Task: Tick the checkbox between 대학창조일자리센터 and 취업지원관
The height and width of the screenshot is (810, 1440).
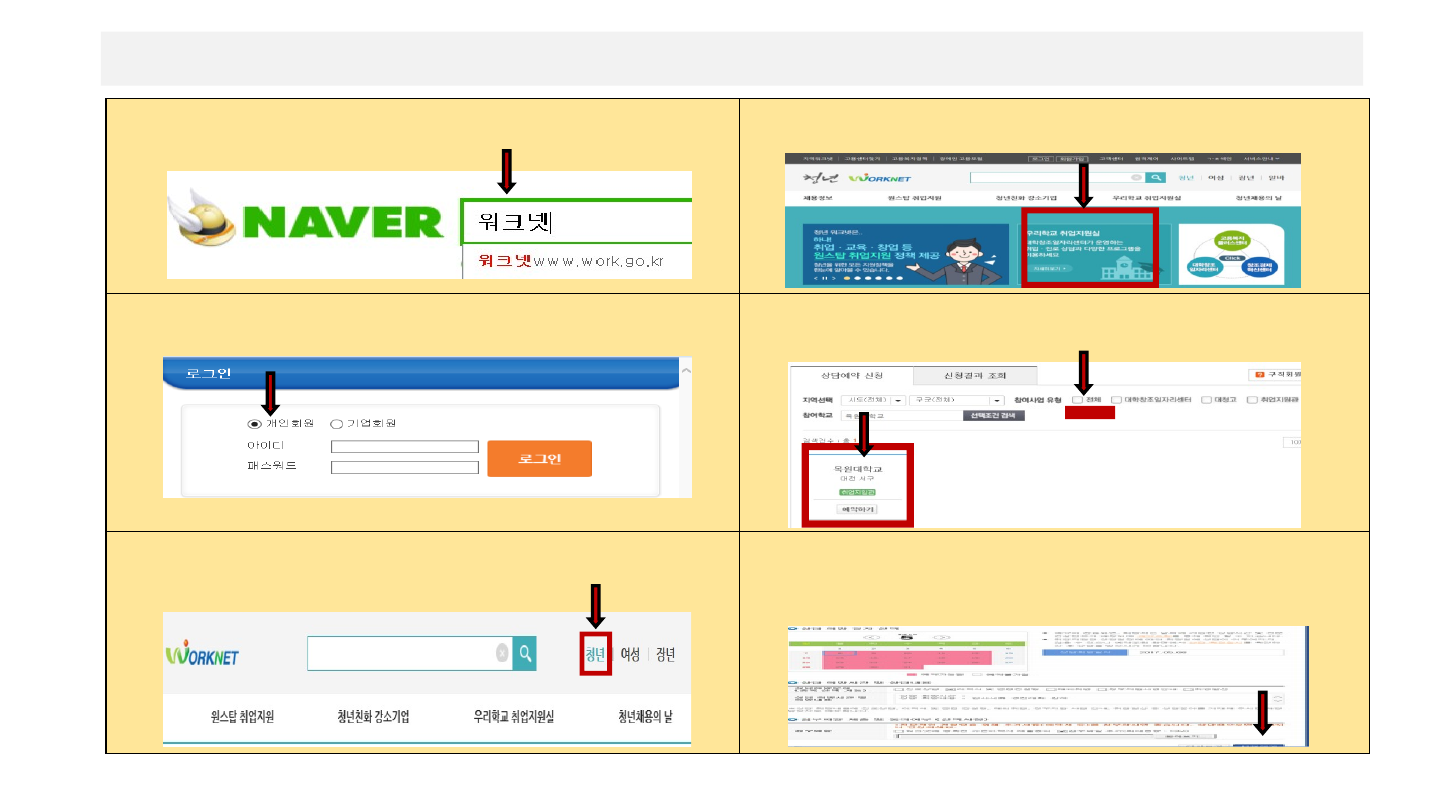Action: point(1207,400)
